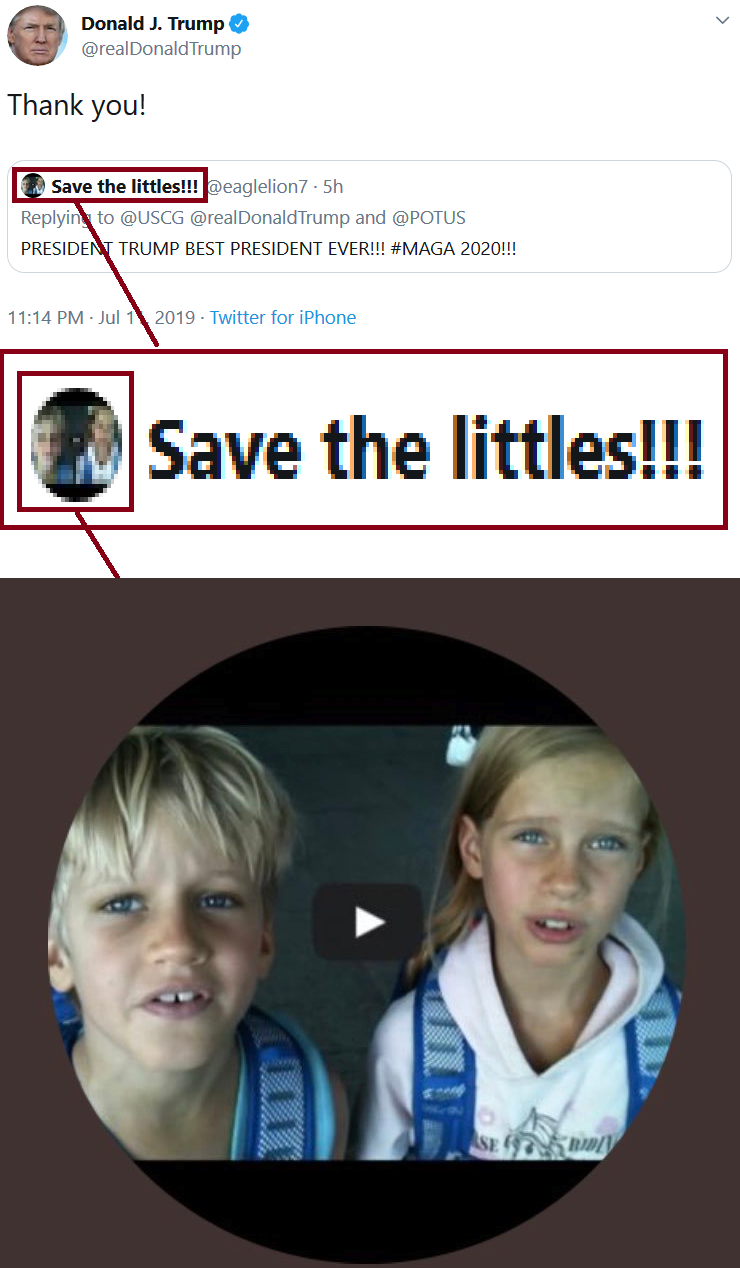
Task: Open the "11:14 PM · Jul 1, 2019" timestamp
Action: 101,318
